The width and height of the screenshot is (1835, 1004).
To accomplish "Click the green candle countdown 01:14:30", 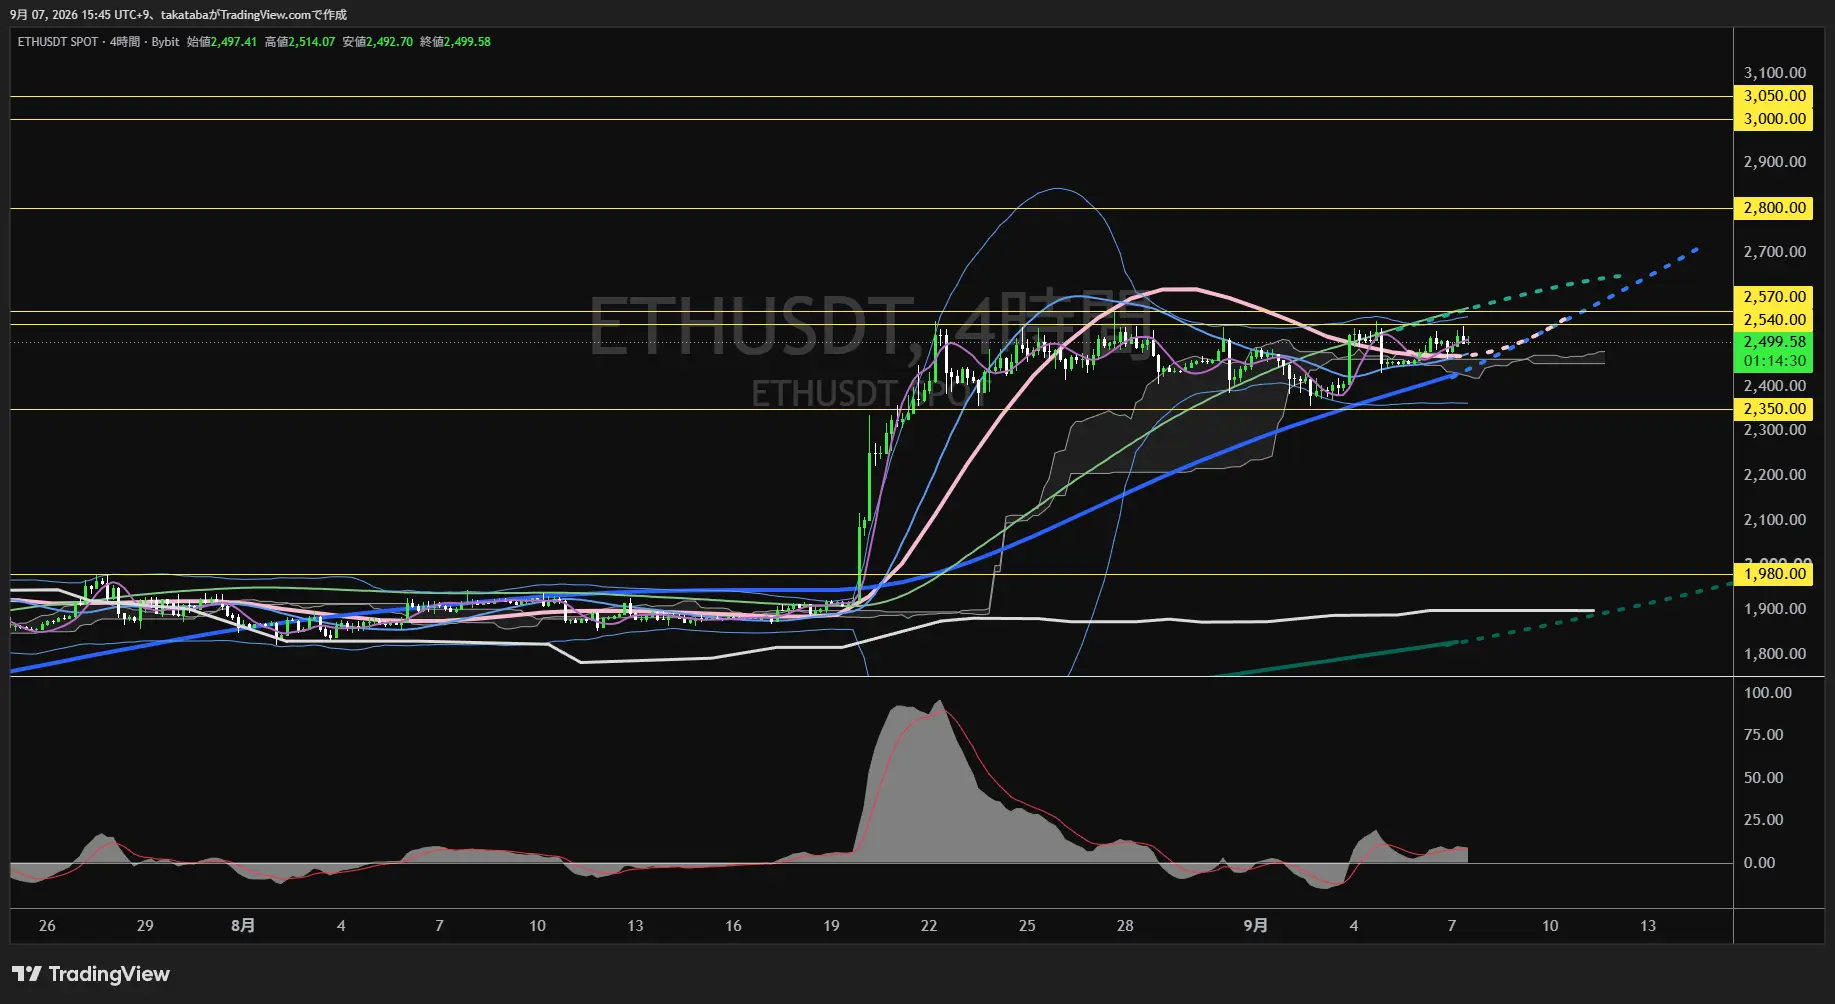I will coord(1774,361).
